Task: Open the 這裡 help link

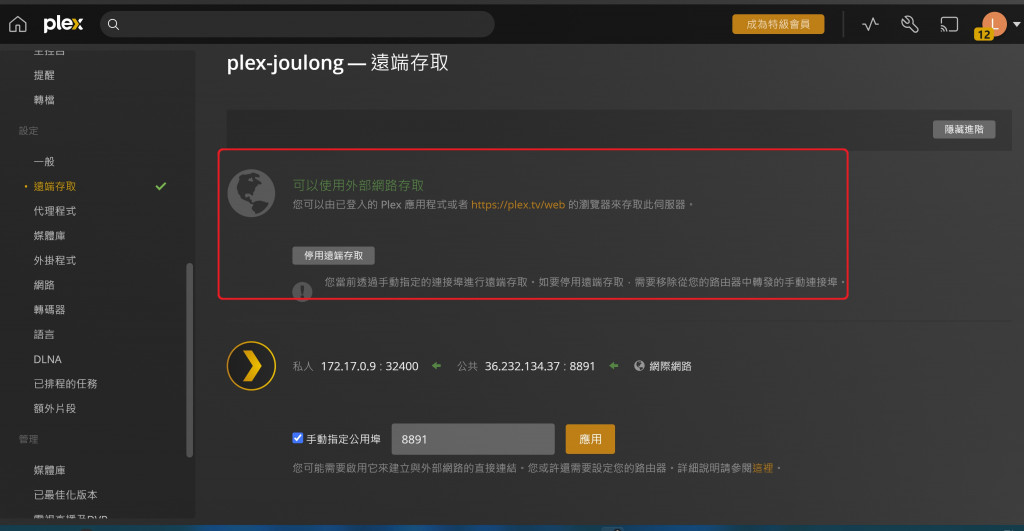Action: tap(763, 468)
